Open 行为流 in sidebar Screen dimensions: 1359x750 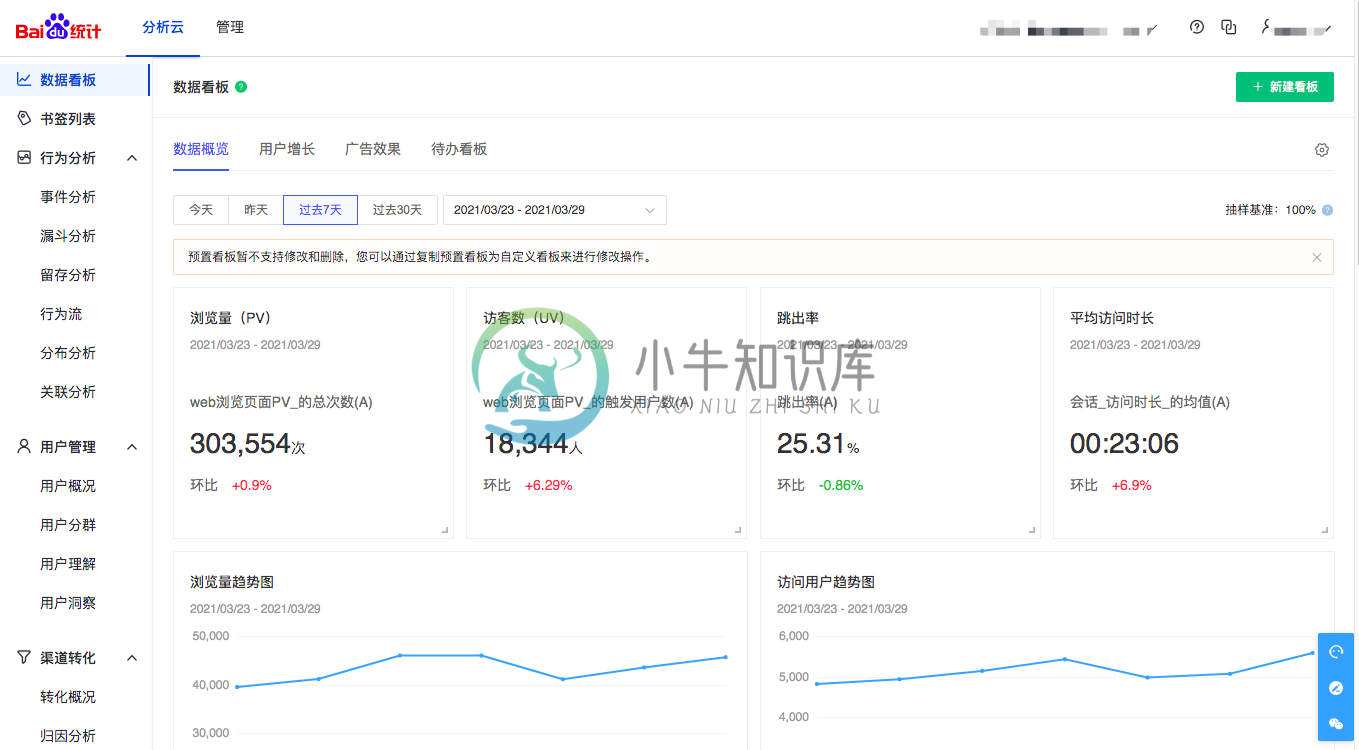coord(61,314)
